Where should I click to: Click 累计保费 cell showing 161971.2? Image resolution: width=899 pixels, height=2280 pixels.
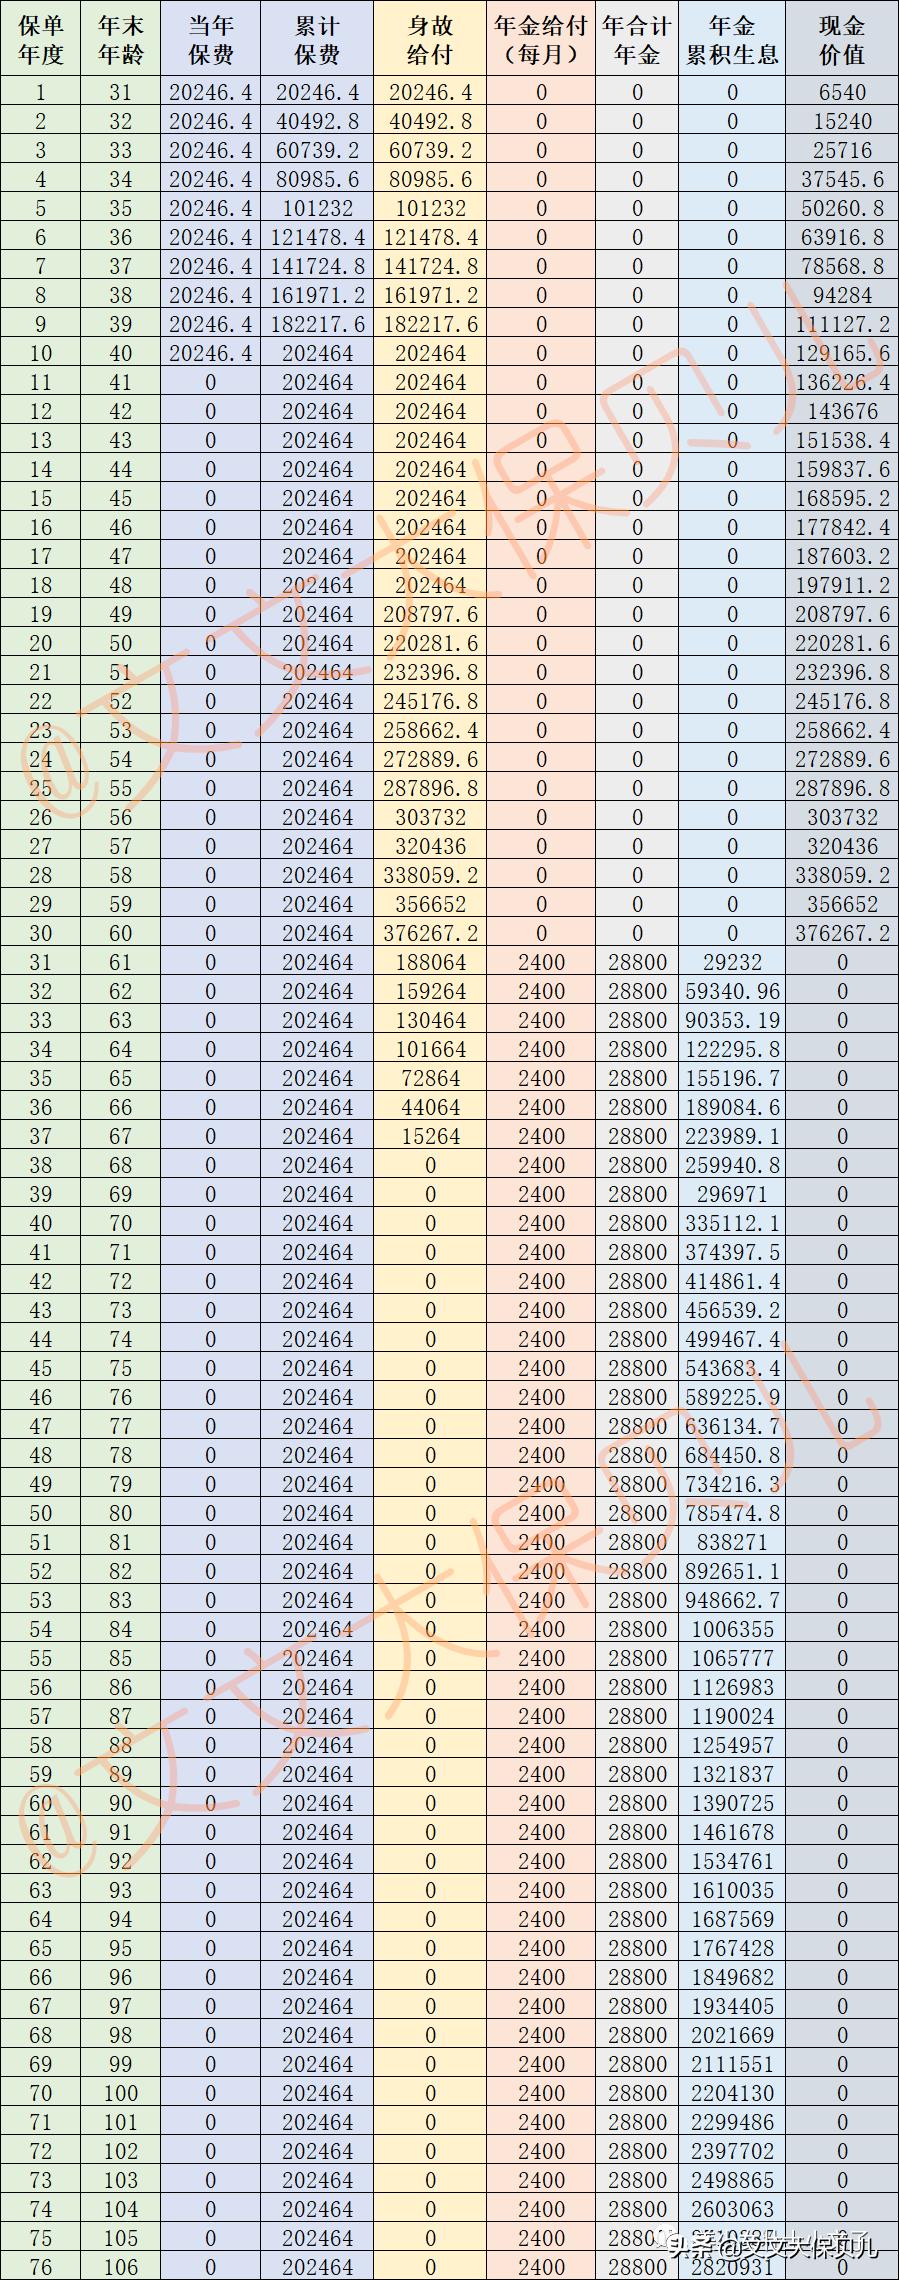(318, 295)
